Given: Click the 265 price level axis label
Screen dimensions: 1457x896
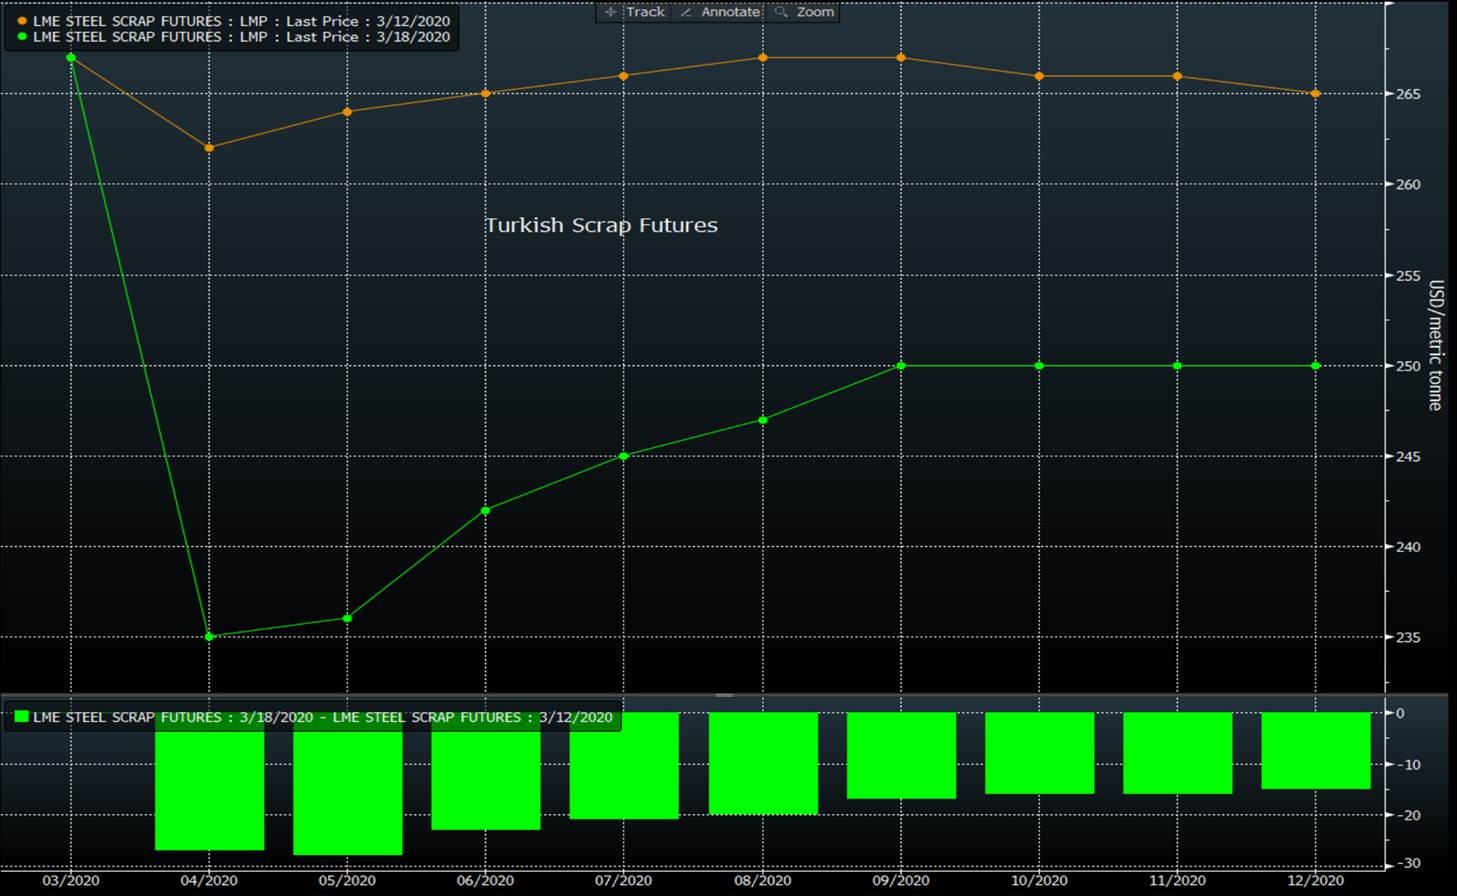Looking at the screenshot, I should (1408, 94).
